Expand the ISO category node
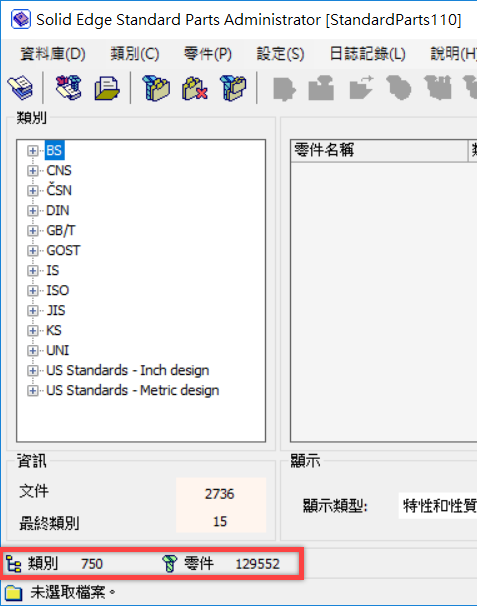 (33, 291)
